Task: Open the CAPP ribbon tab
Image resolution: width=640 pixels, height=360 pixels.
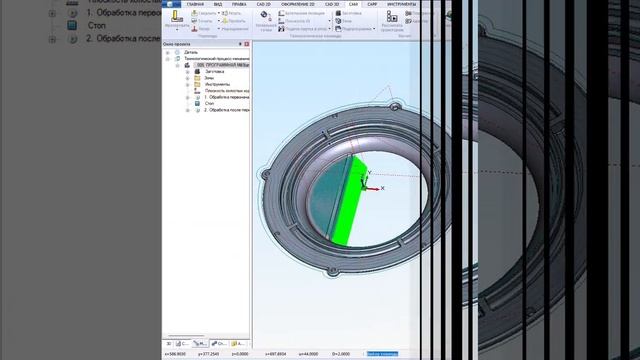Action: (x=372, y=4)
